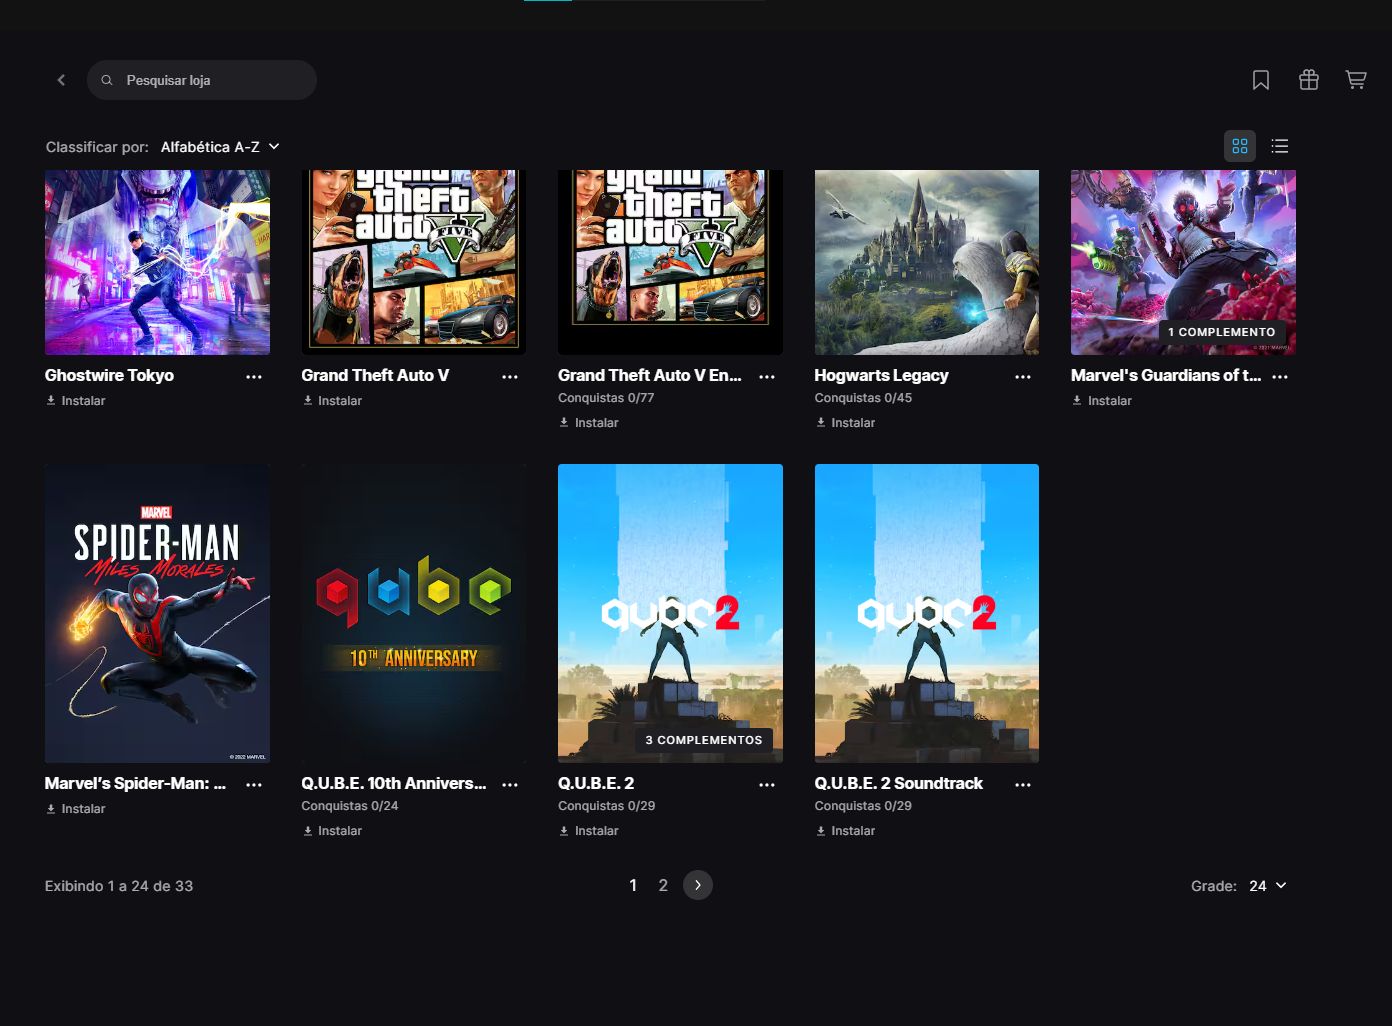Open Q.U.B.E. 10th Anniversary three-dot menu
Image resolution: width=1392 pixels, height=1026 pixels.
(x=510, y=785)
